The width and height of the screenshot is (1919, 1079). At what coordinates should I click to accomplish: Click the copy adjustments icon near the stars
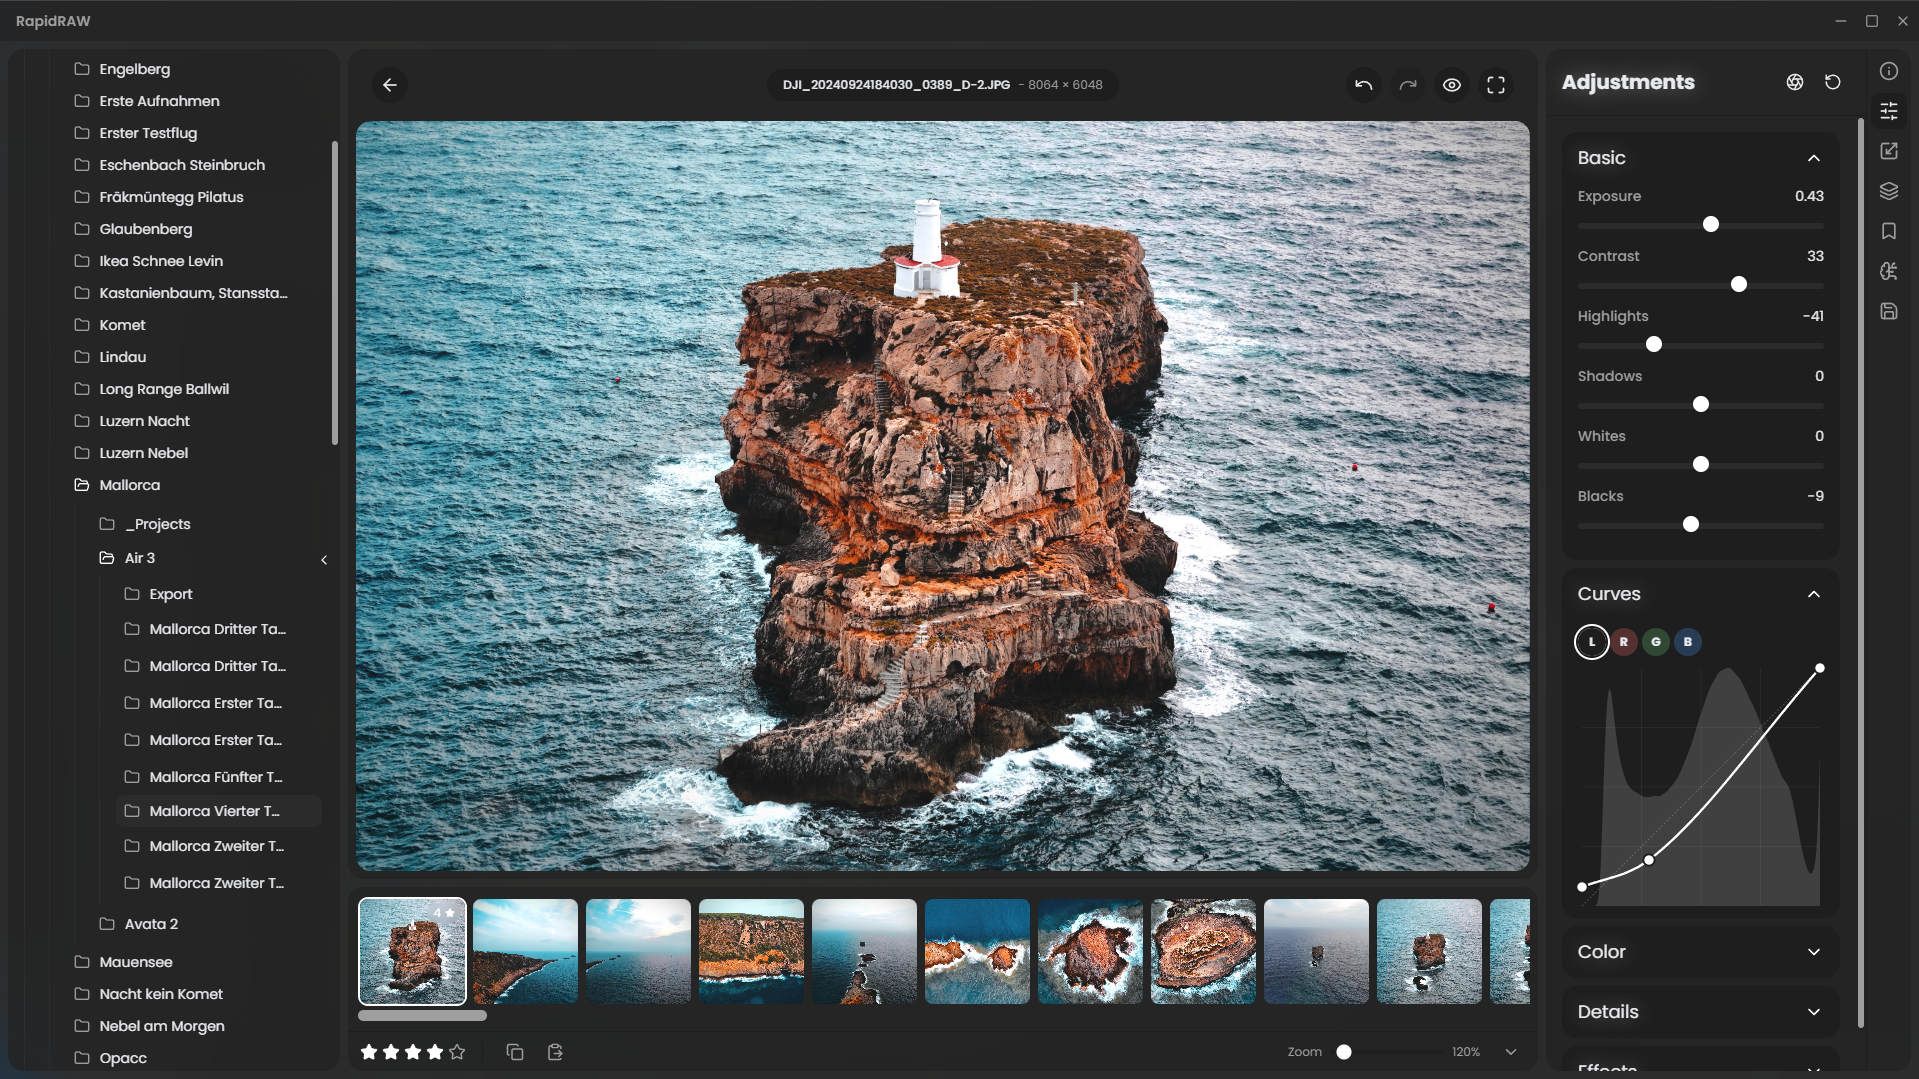[514, 1051]
